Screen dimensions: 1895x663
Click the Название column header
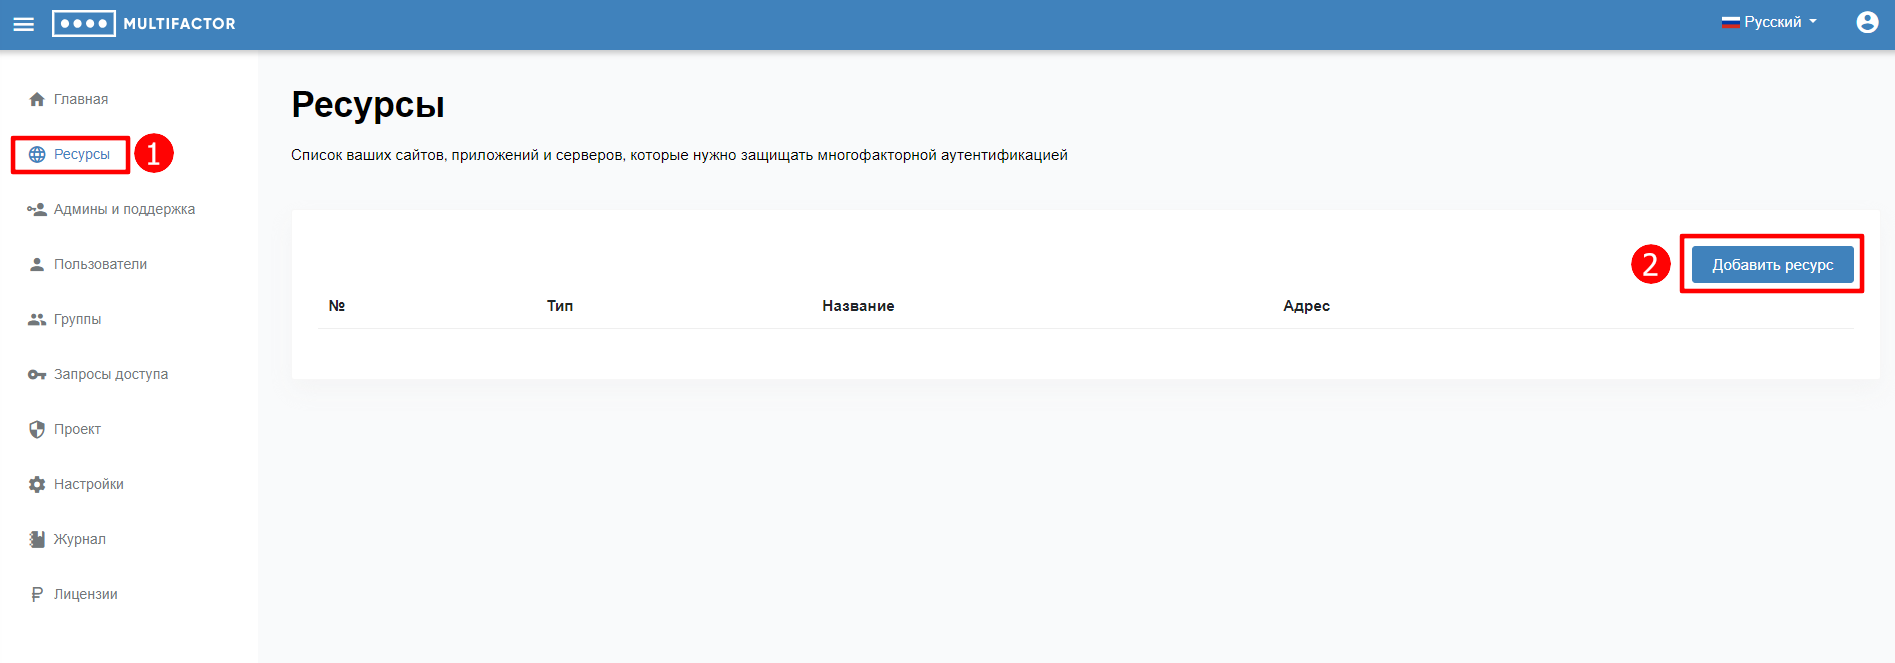coord(858,306)
